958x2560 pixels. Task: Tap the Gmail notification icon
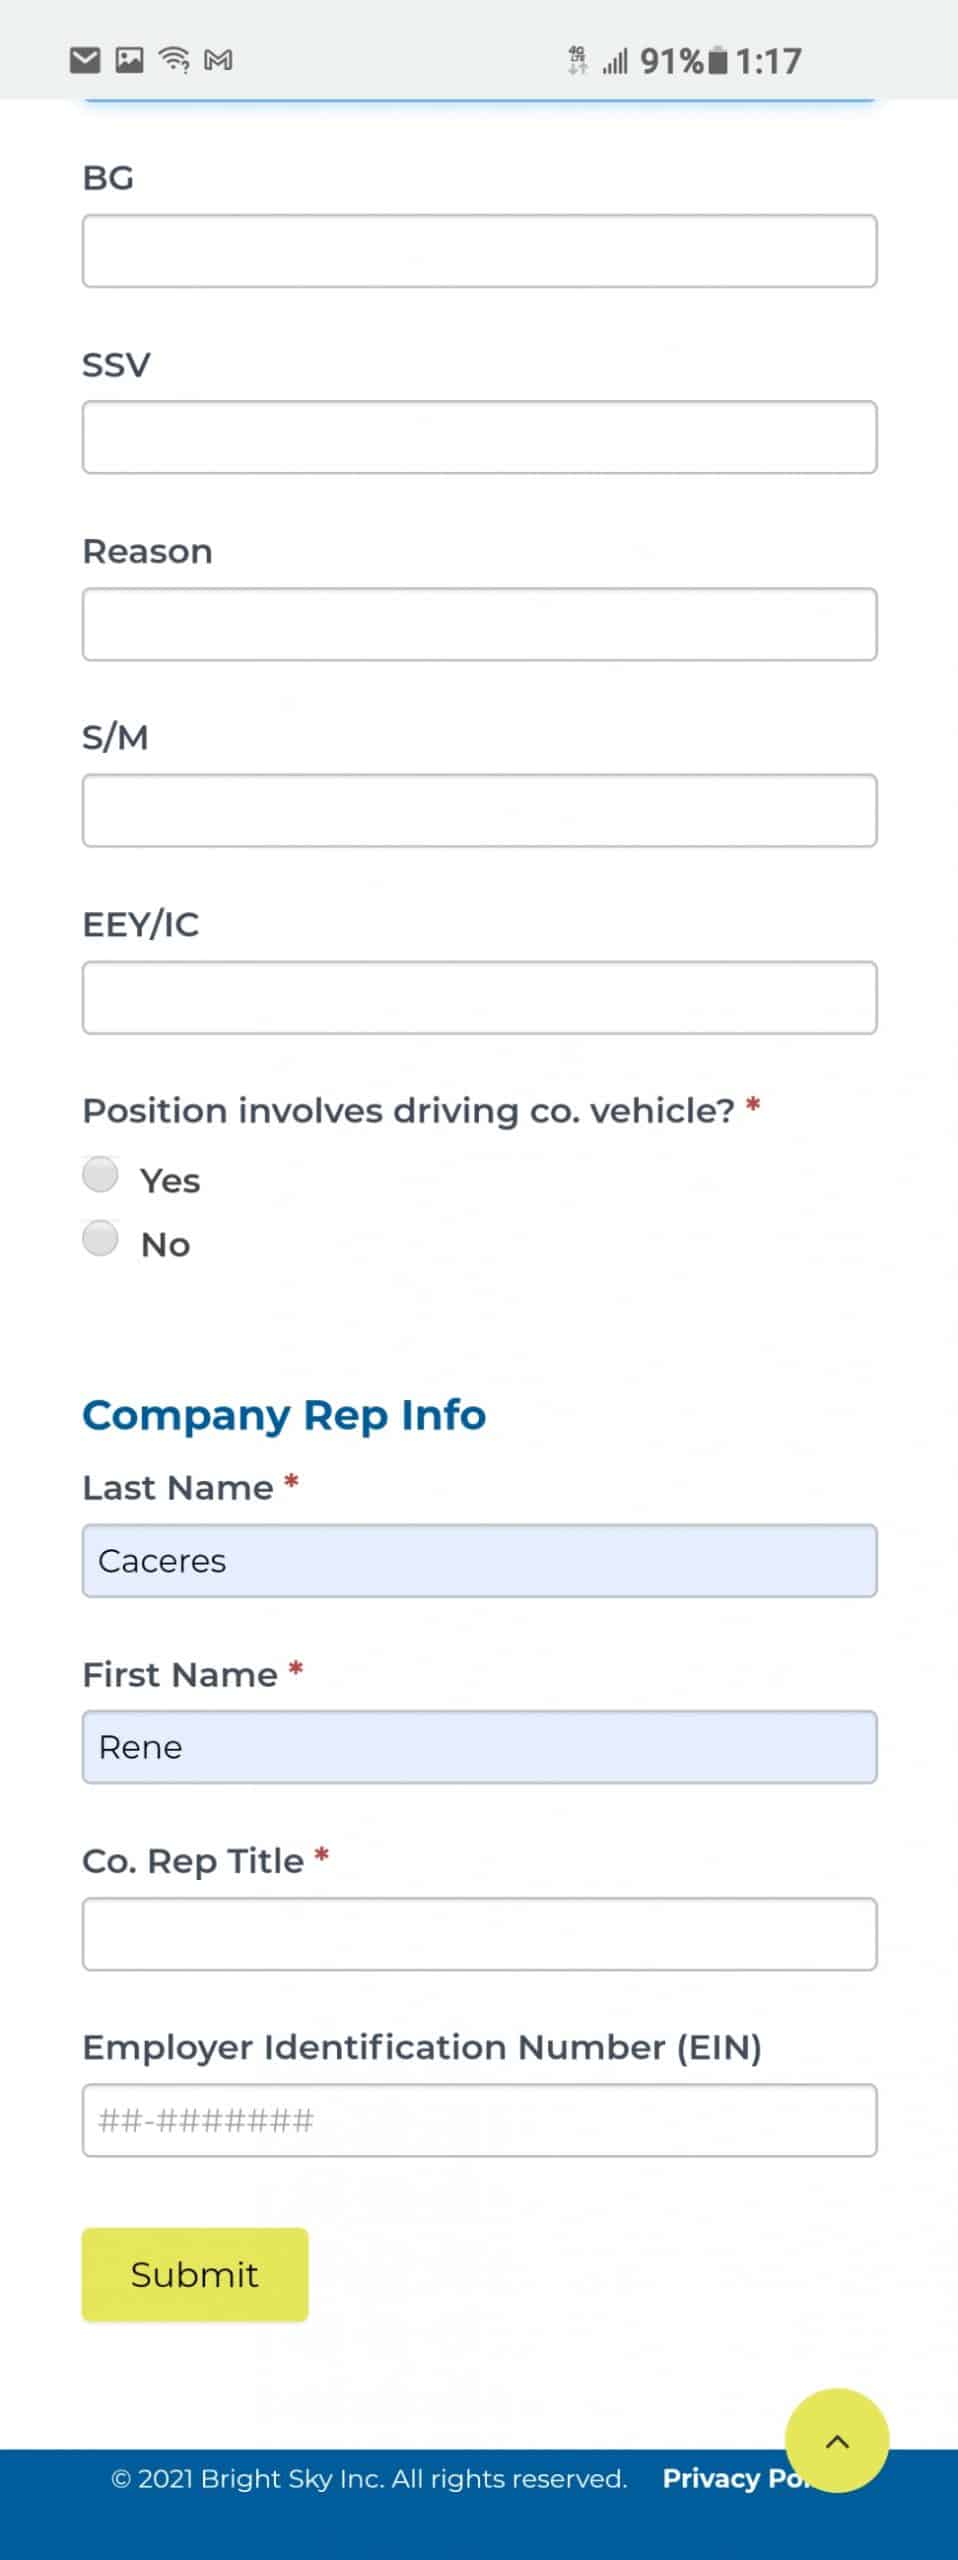click(218, 61)
